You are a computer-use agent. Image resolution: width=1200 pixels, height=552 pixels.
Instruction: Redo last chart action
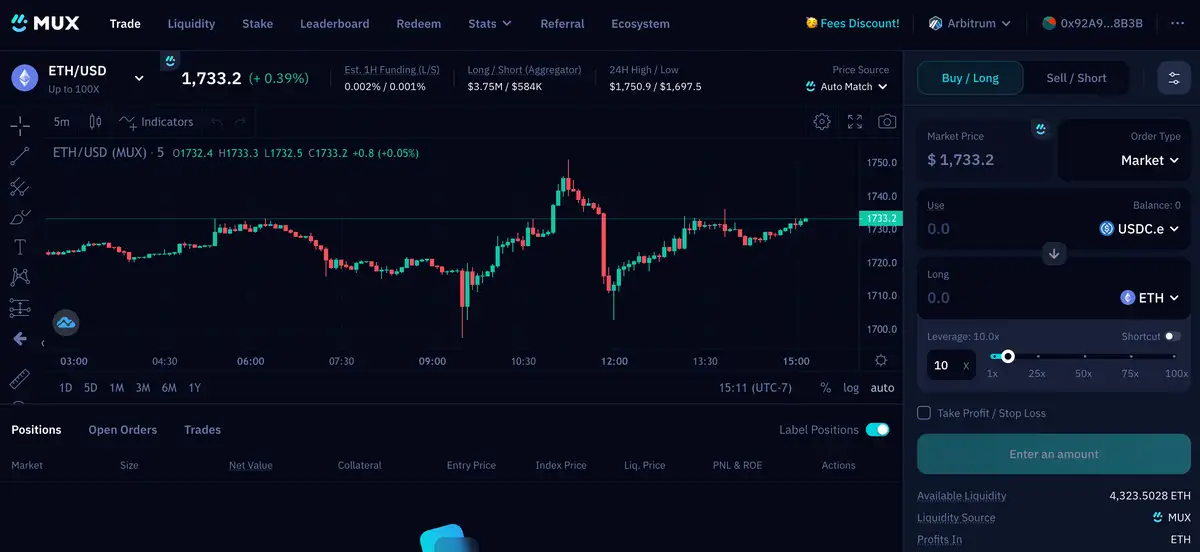coord(240,122)
